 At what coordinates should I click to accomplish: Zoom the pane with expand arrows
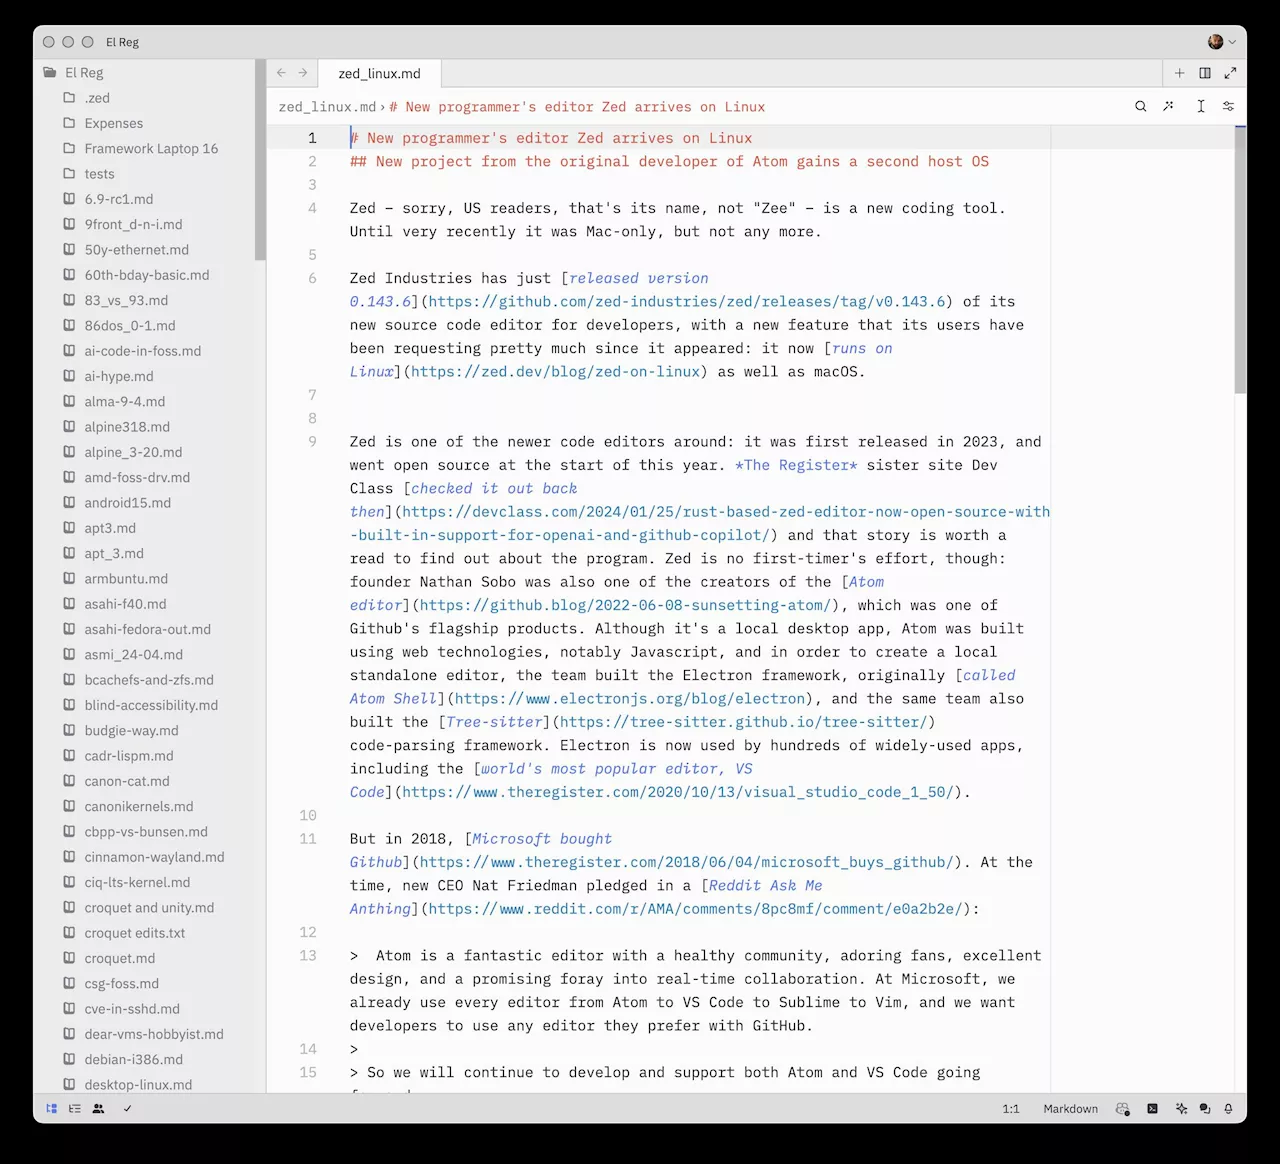tap(1230, 73)
